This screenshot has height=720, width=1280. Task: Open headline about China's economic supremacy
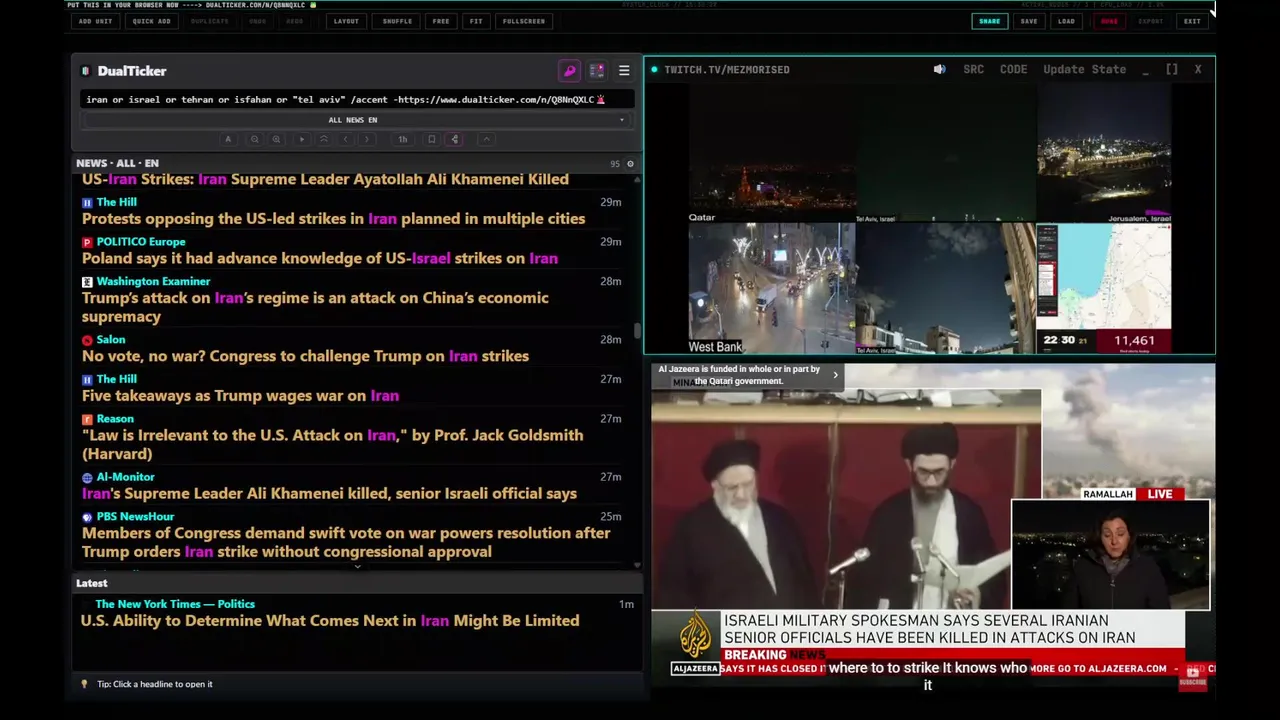(315, 307)
